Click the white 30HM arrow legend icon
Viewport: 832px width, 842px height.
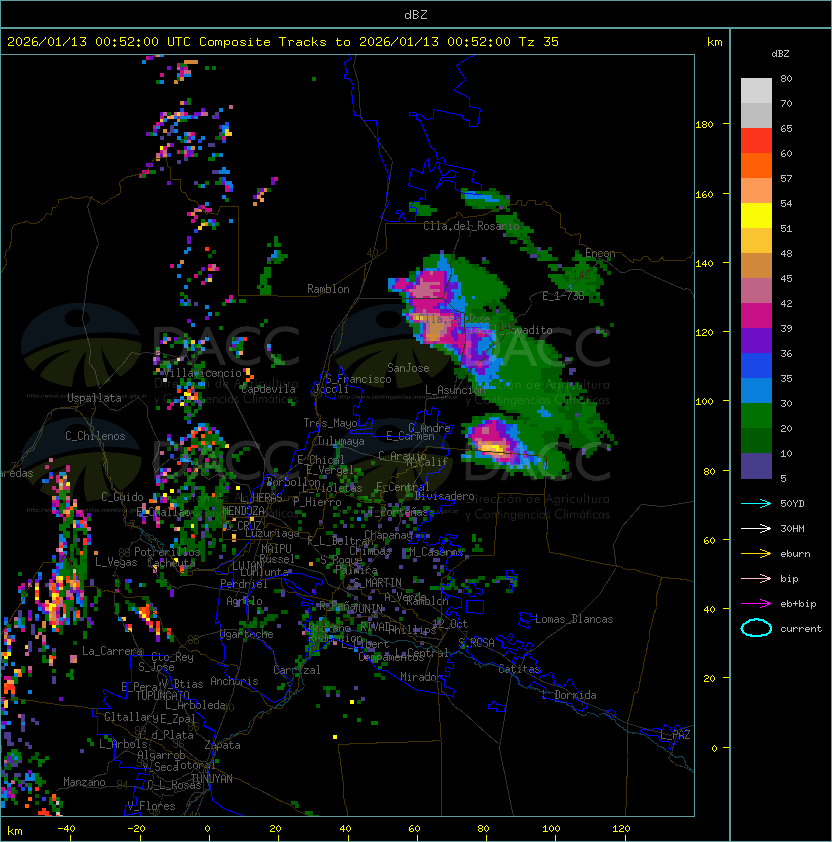click(x=756, y=529)
